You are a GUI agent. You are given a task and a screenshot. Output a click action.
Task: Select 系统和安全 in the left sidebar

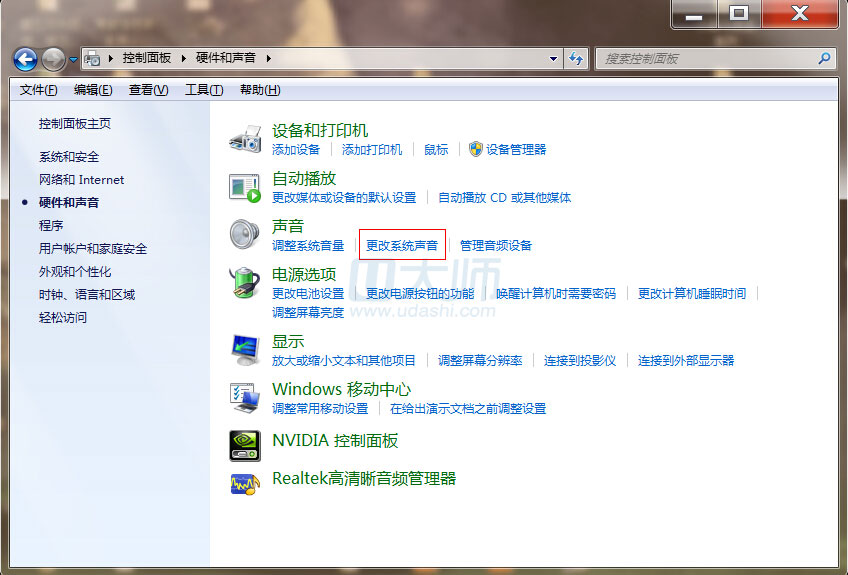pyautogui.click(x=69, y=157)
